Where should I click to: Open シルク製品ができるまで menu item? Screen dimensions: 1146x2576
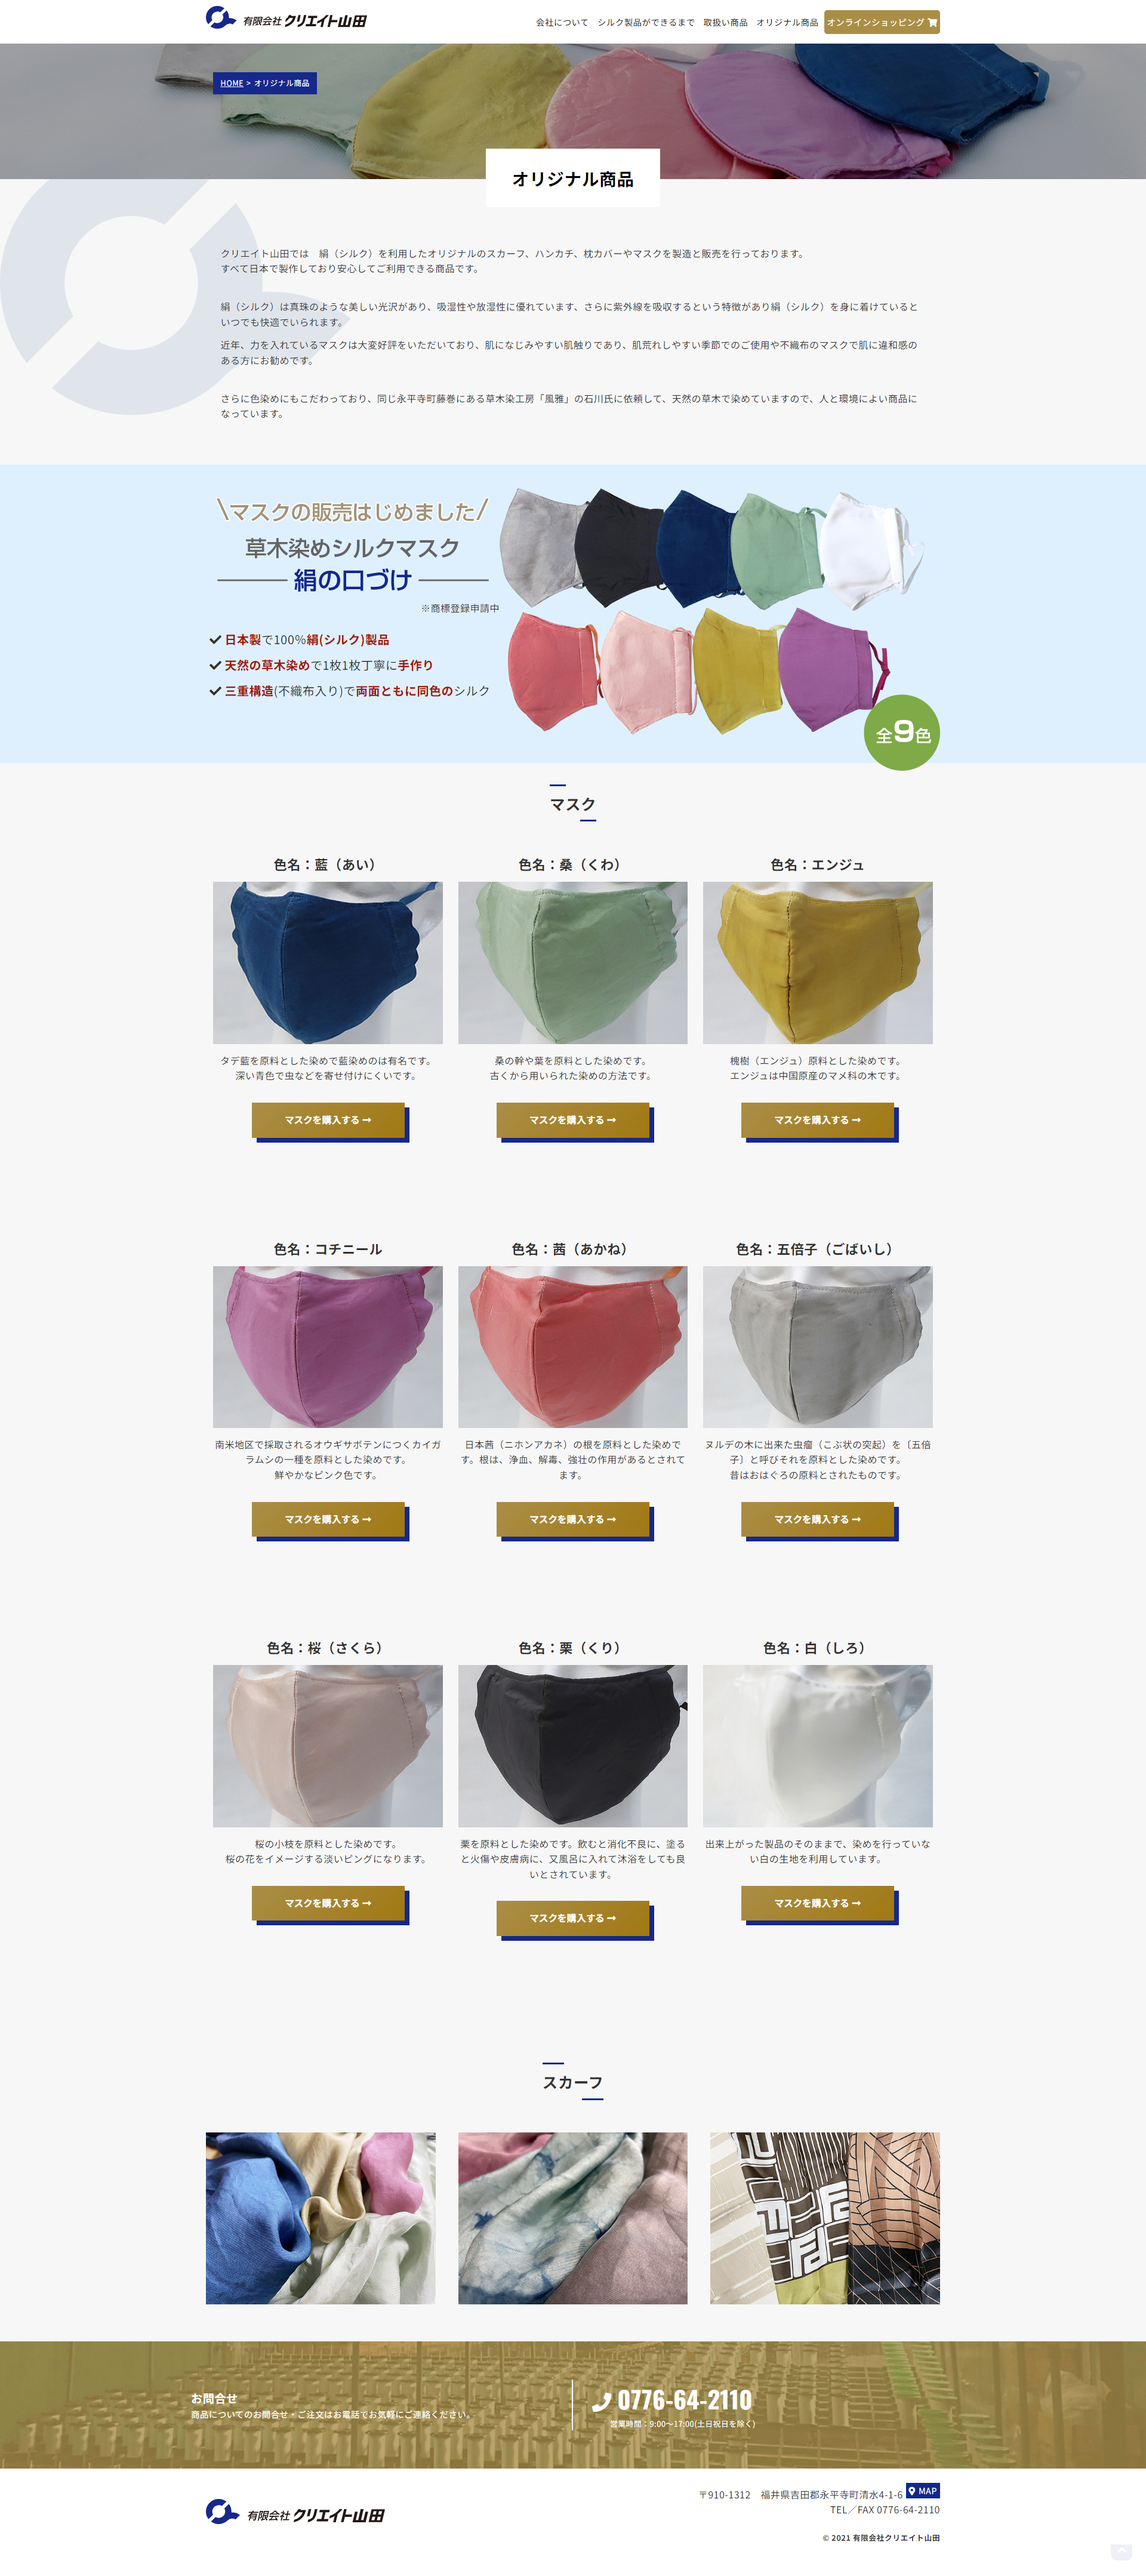(x=645, y=22)
